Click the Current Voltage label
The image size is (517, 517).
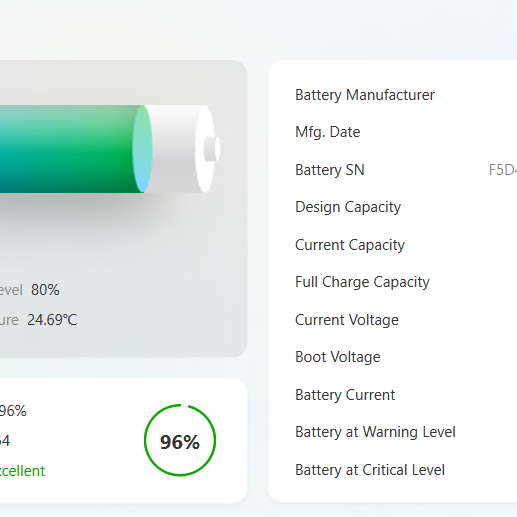[x=347, y=320]
